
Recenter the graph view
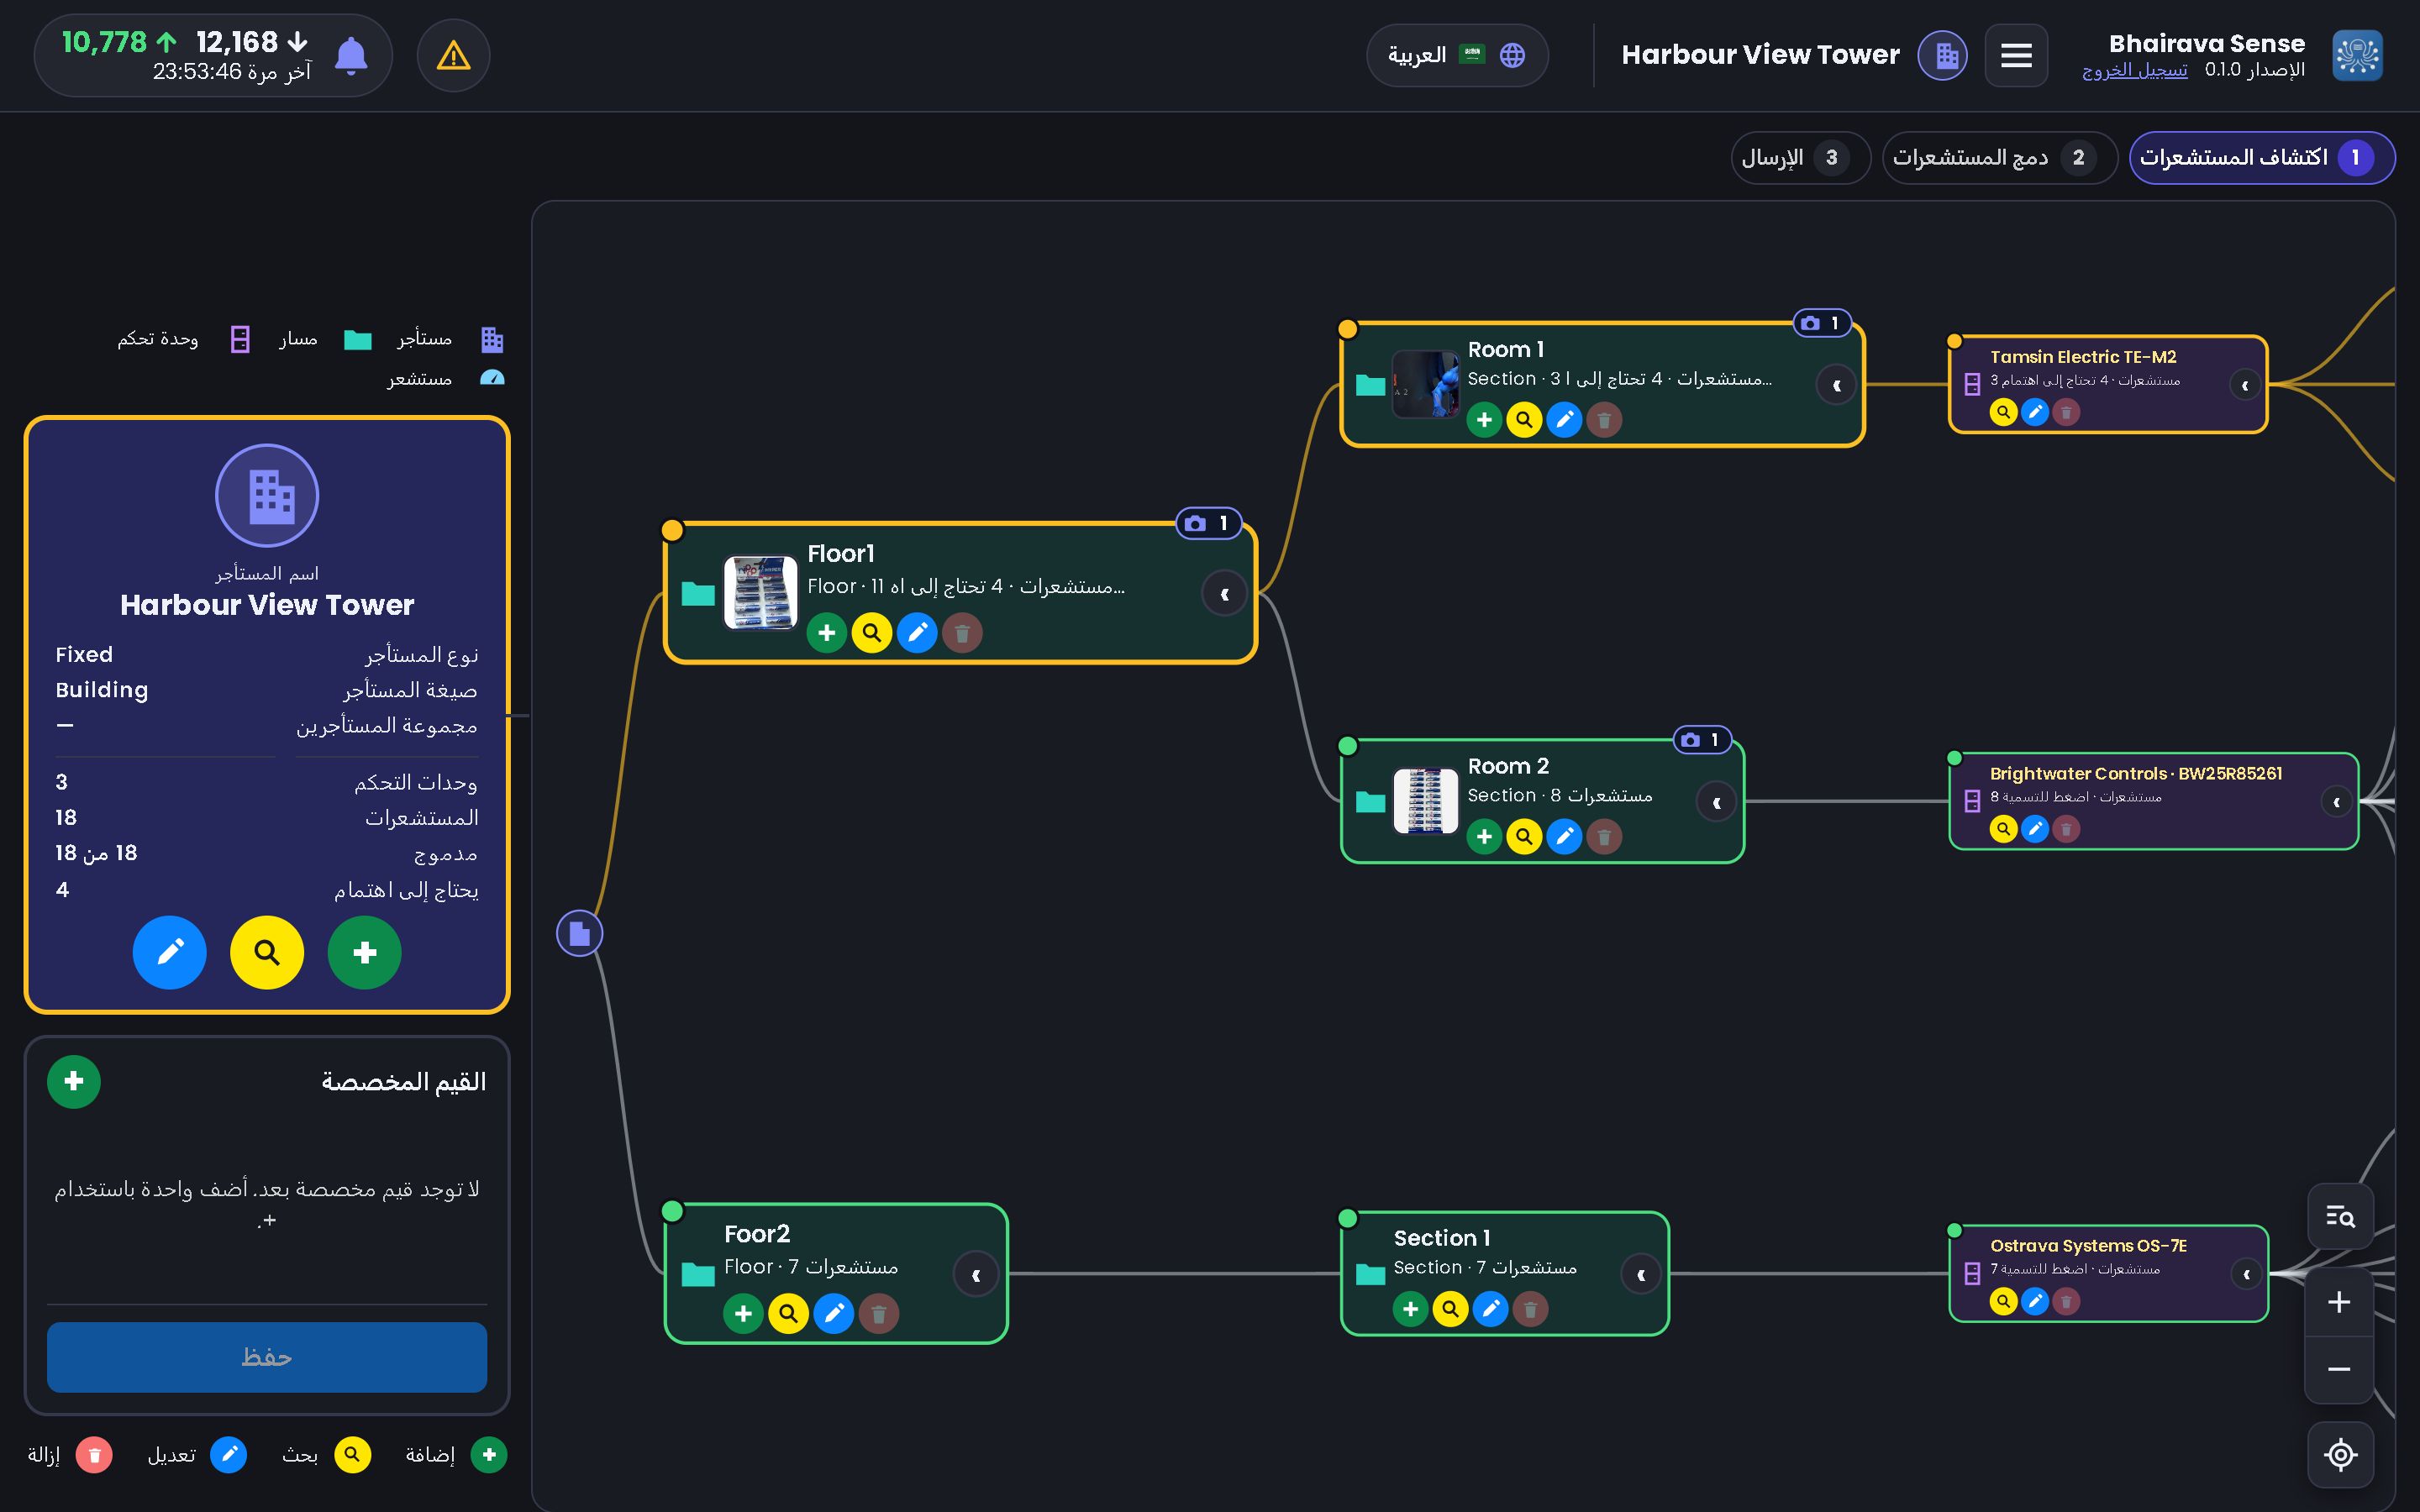coord(2340,1454)
